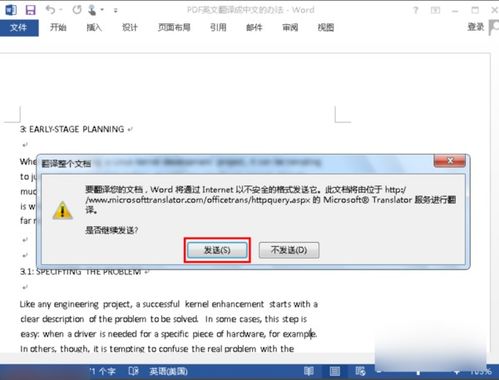Click the 登录 sign-in link

click(x=476, y=27)
